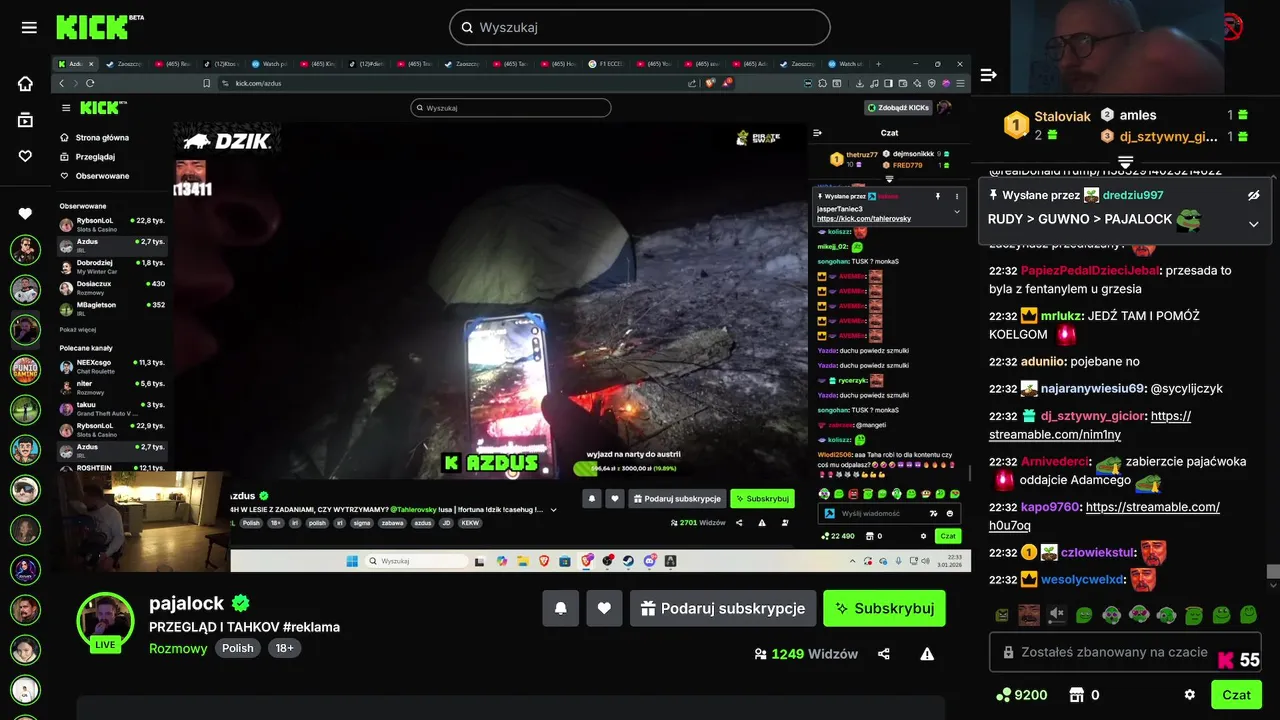Go to the home icon in the sidebar
1280x720 pixels.
(26, 84)
